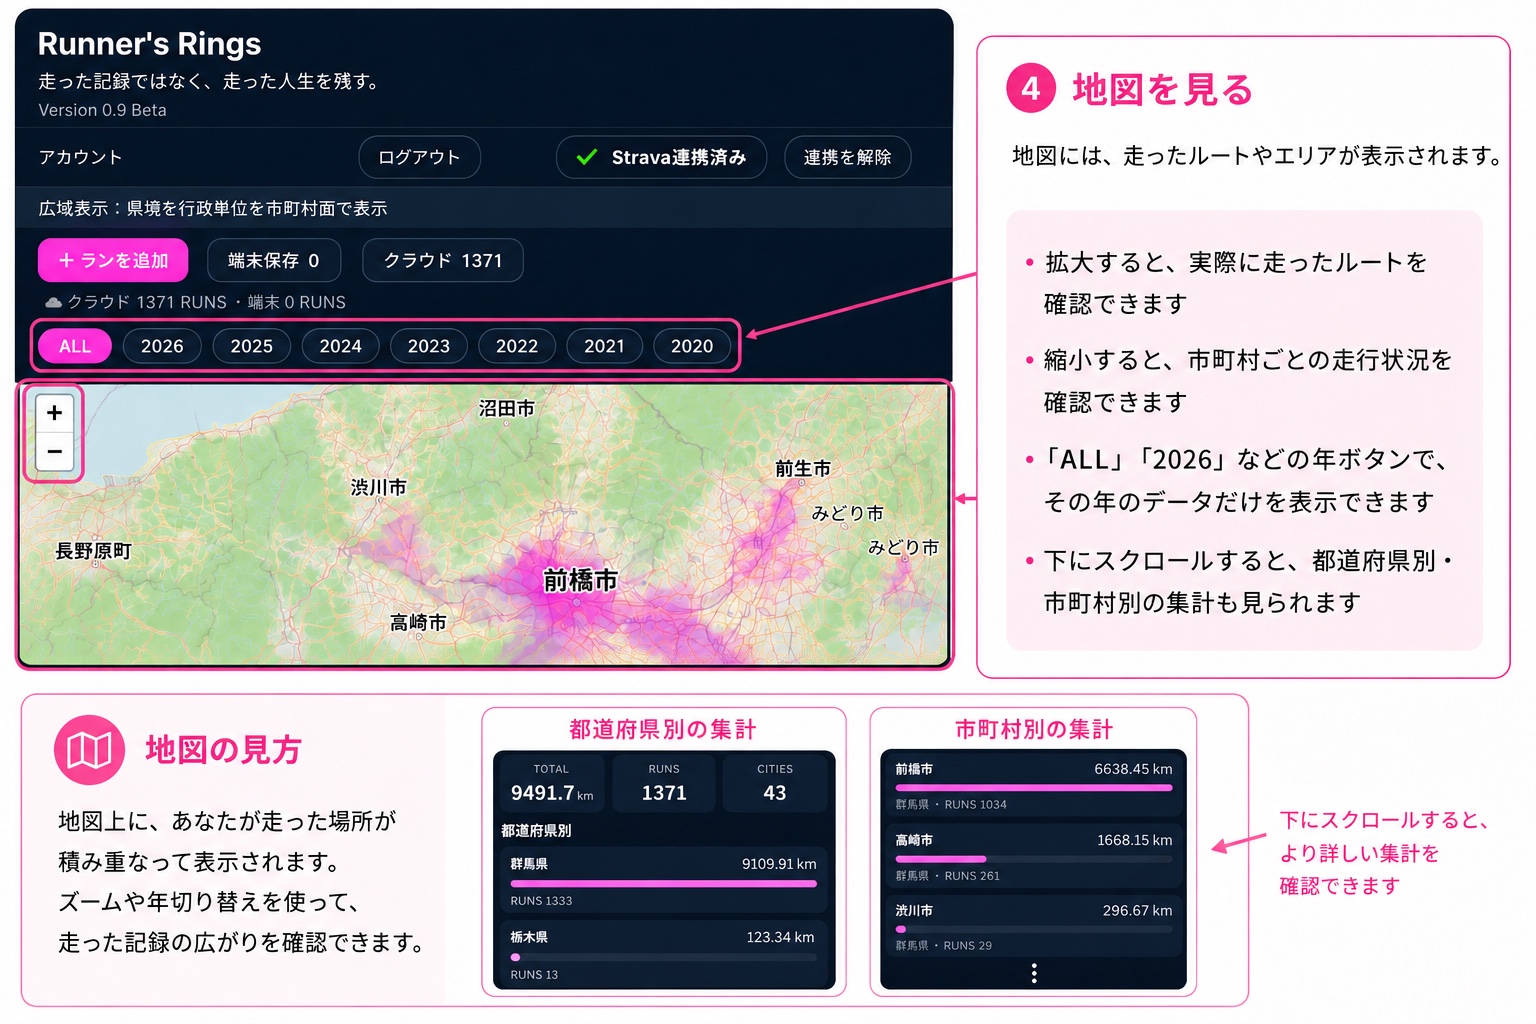Show only 2023 runs
The height and width of the screenshot is (1024, 1536).
(429, 346)
